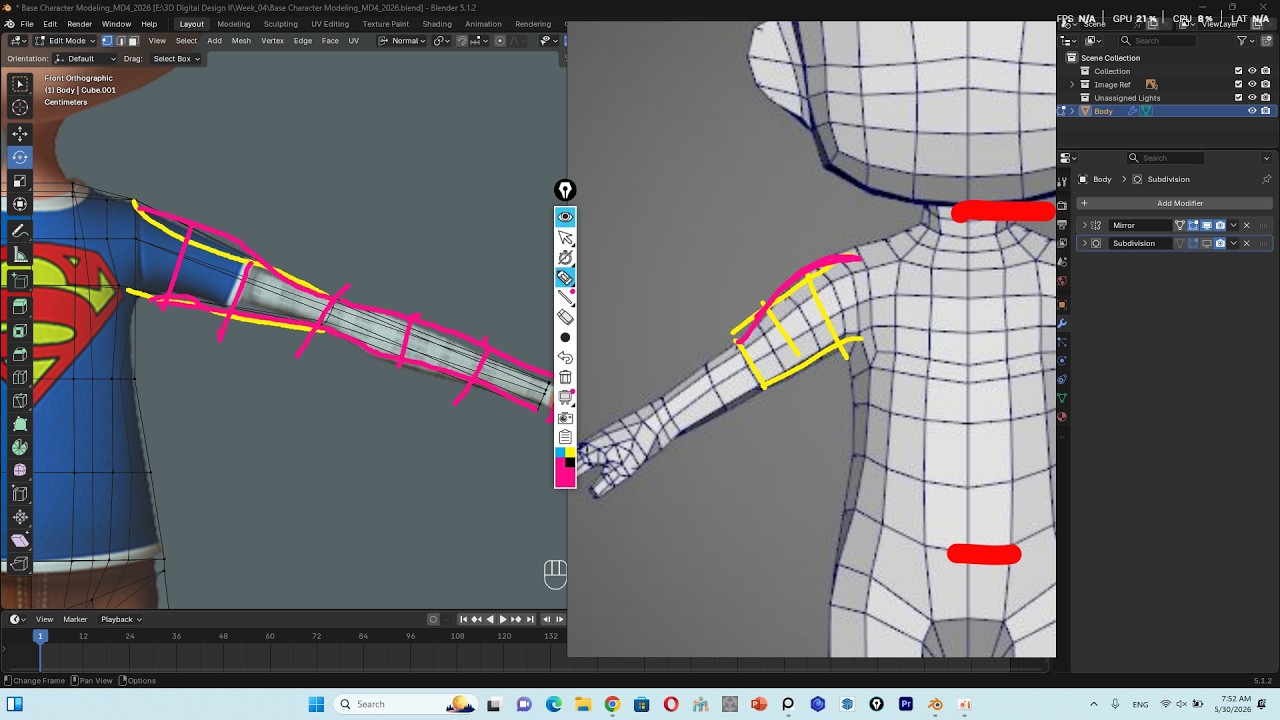
Task: Switch to face select mode
Action: (133, 41)
